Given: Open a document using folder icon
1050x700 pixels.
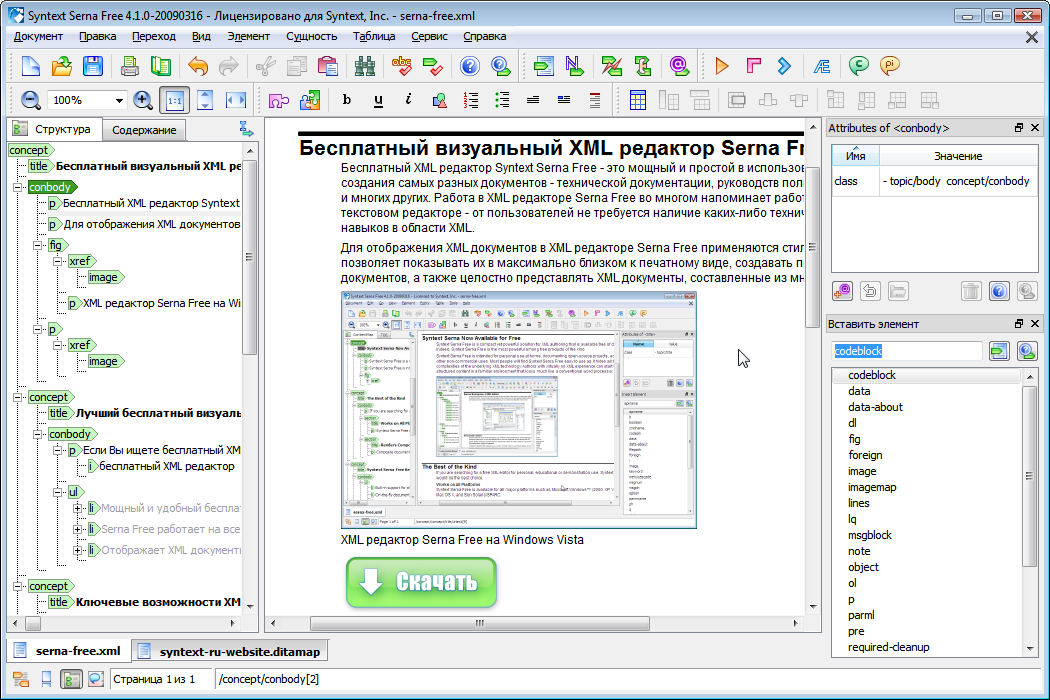Looking at the screenshot, I should coord(62,66).
